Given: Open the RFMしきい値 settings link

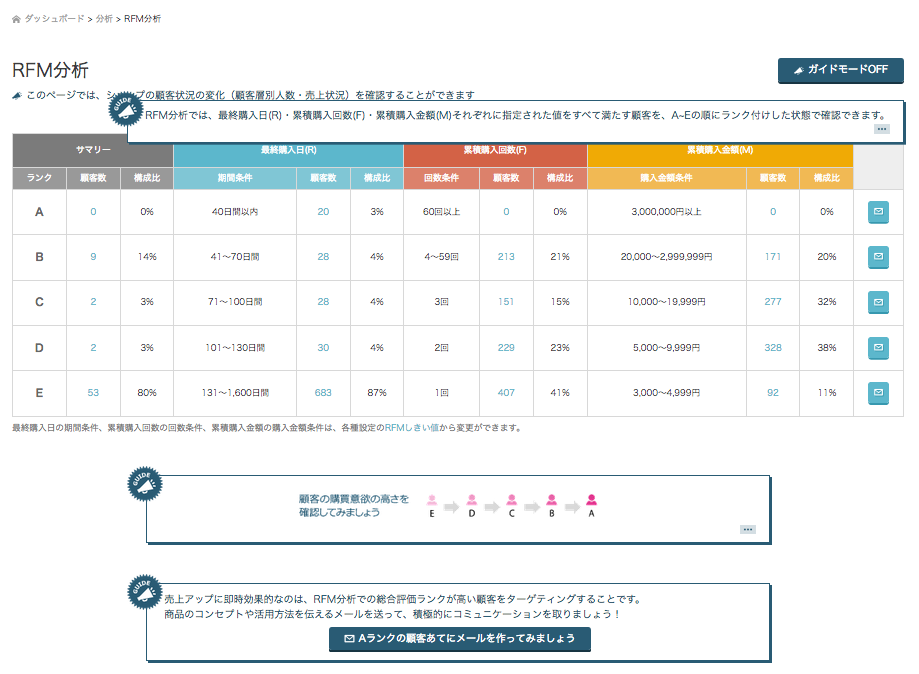Looking at the screenshot, I should pos(412,428).
